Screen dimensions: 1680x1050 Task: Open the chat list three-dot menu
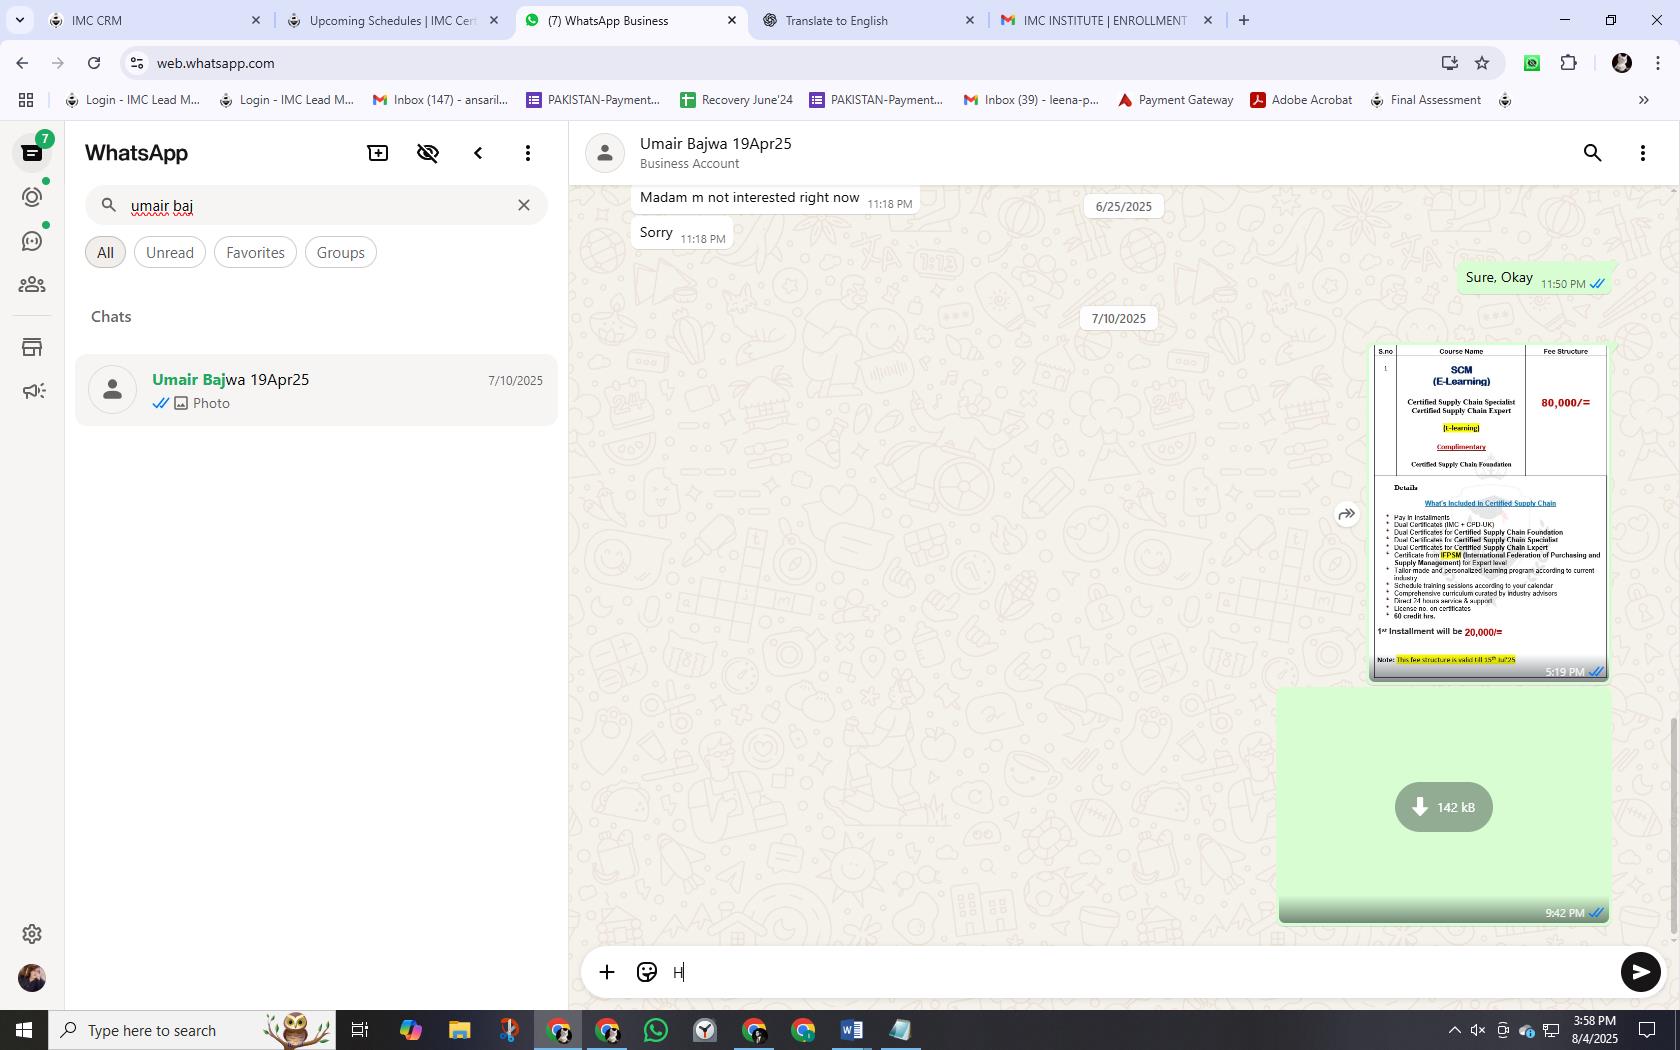[528, 153]
